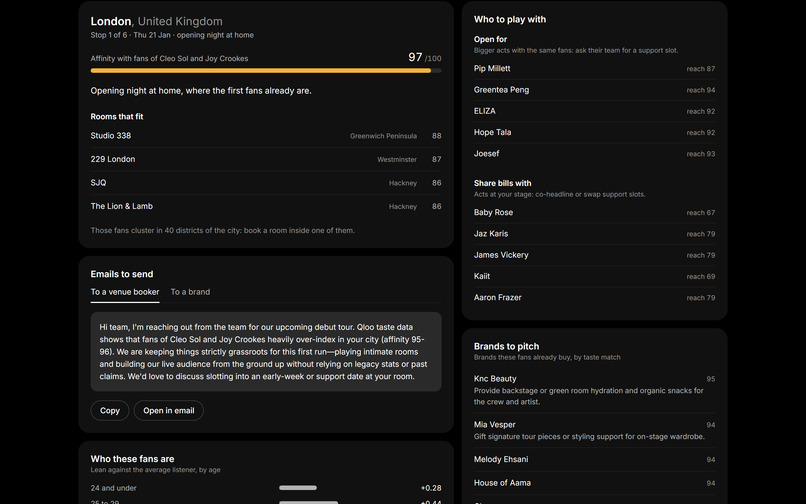Choose James Vickery from the list
806x504 pixels.
(x=594, y=255)
